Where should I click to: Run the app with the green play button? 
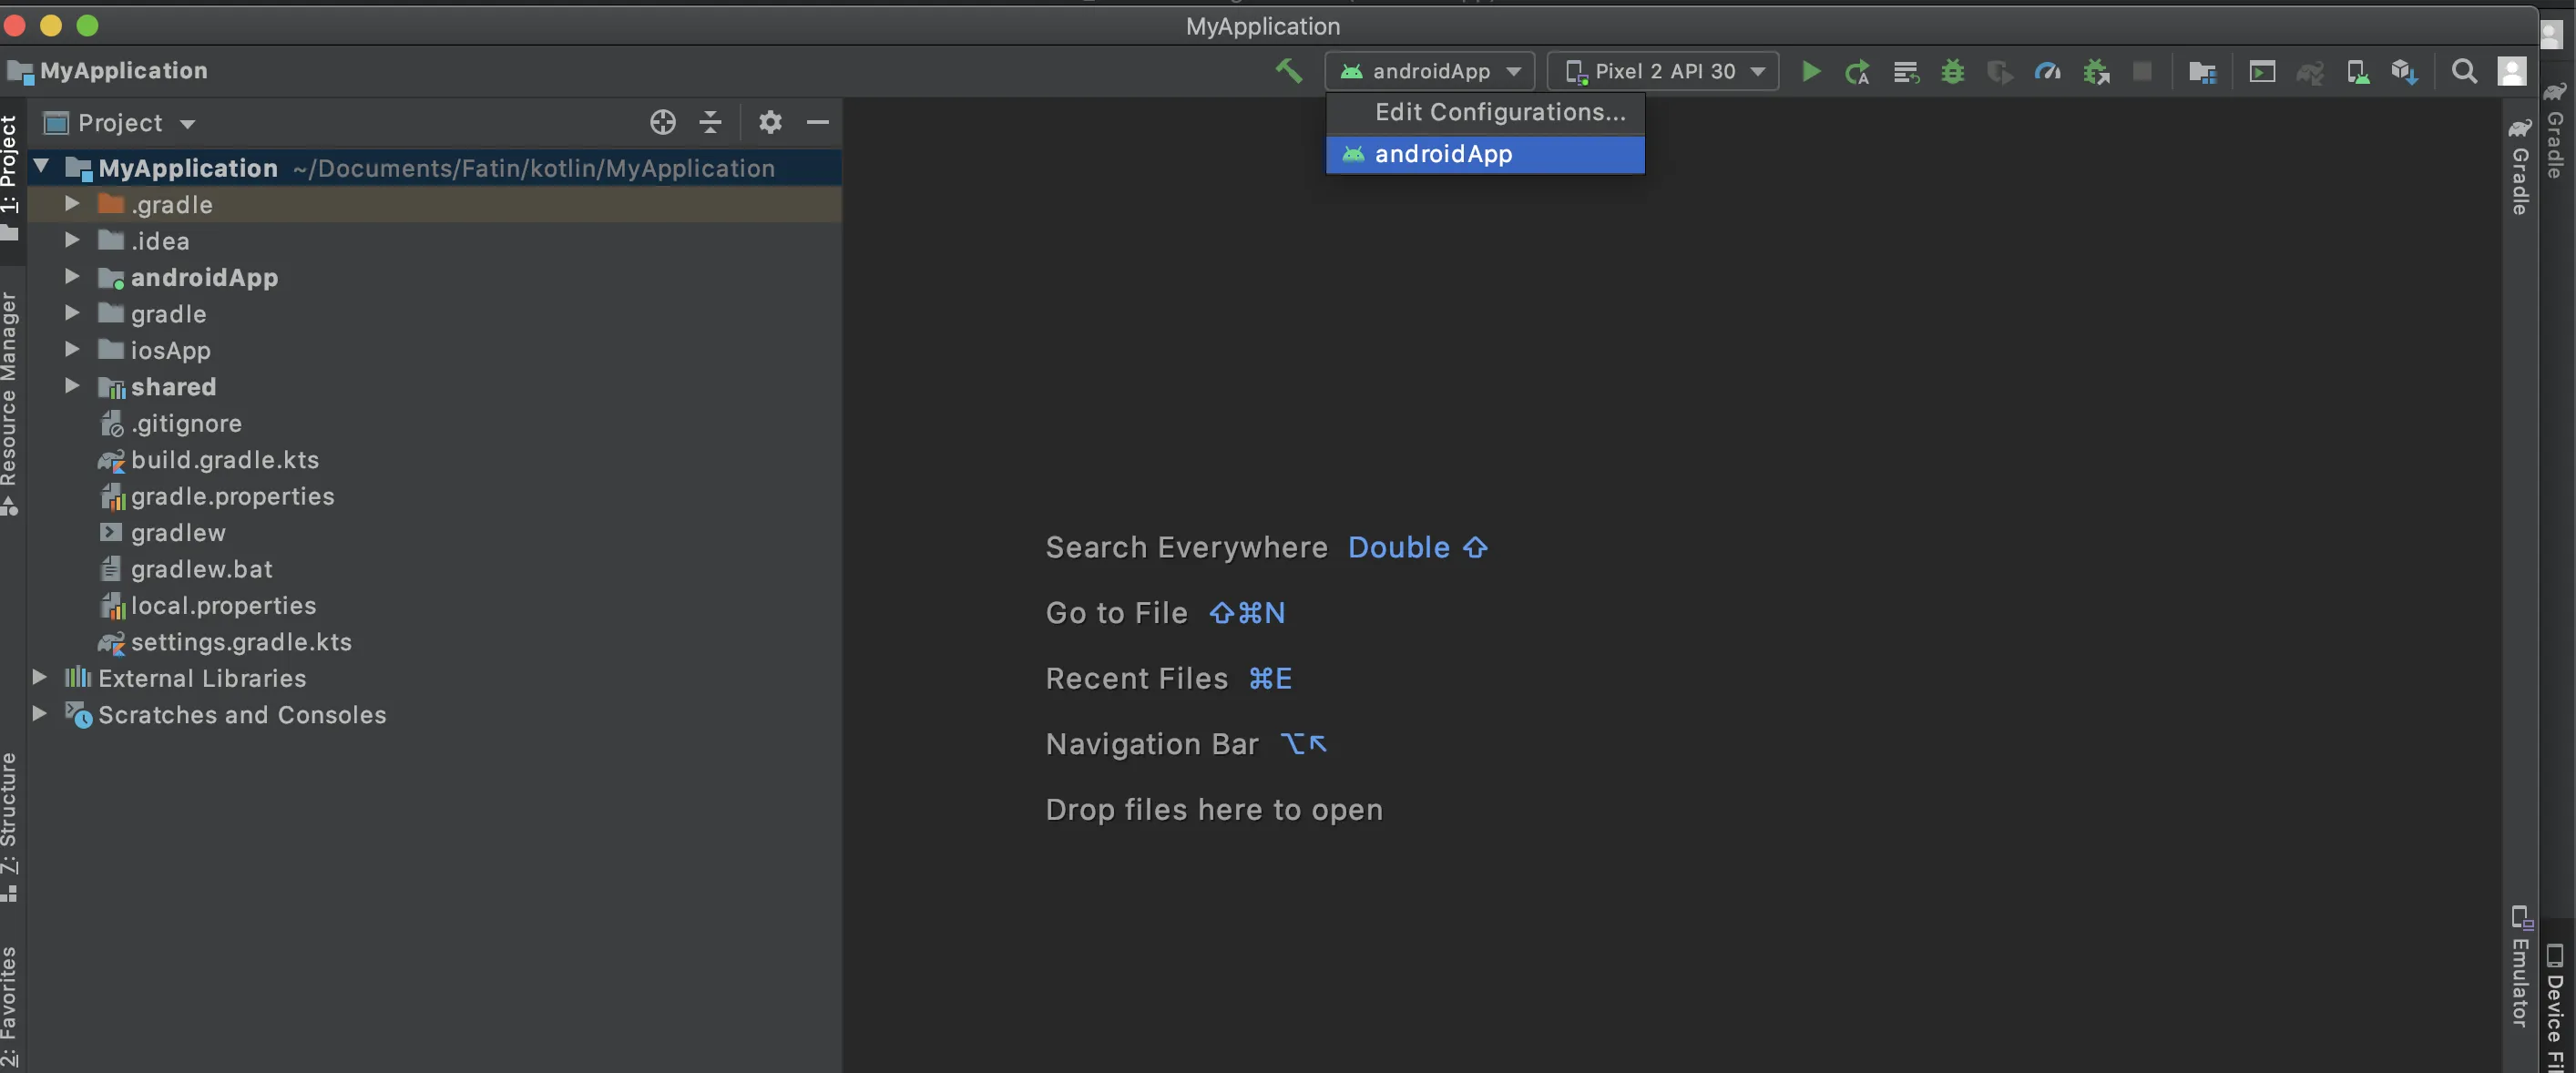1810,71
